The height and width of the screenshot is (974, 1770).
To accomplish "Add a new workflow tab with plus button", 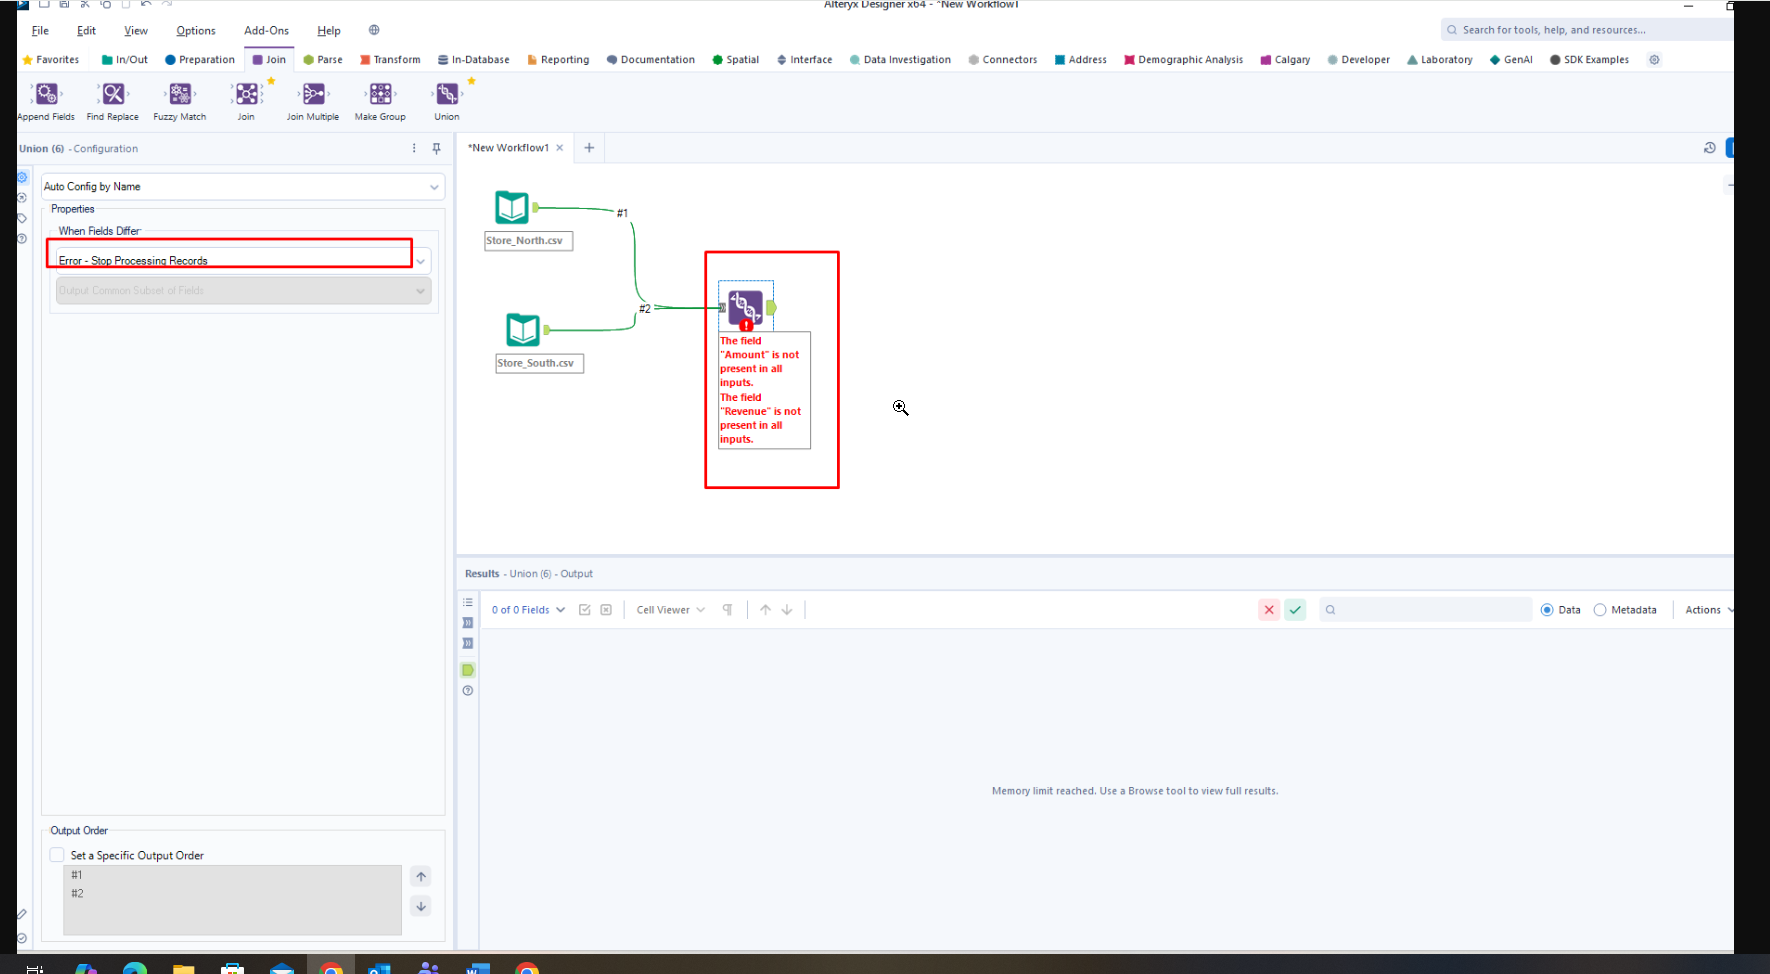I will coord(589,148).
